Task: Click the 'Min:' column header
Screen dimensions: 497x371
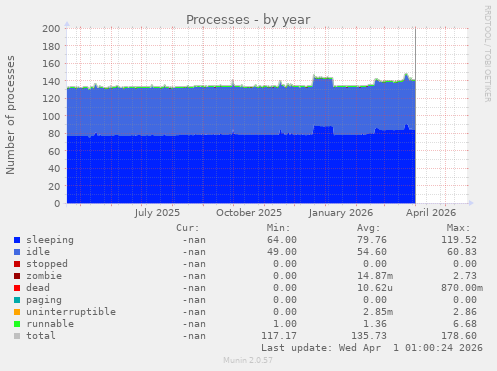Action: click(278, 228)
